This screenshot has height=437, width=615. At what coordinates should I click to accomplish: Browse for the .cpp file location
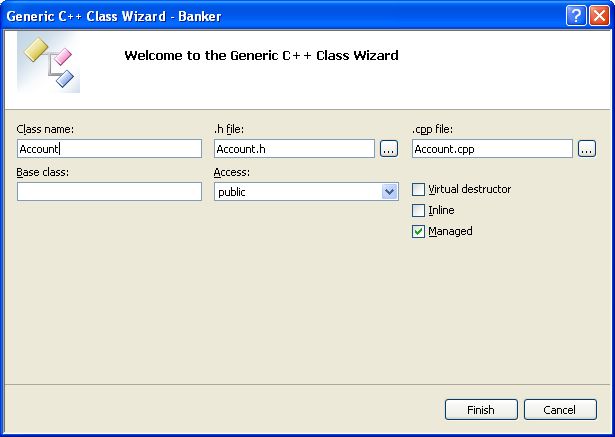click(587, 149)
